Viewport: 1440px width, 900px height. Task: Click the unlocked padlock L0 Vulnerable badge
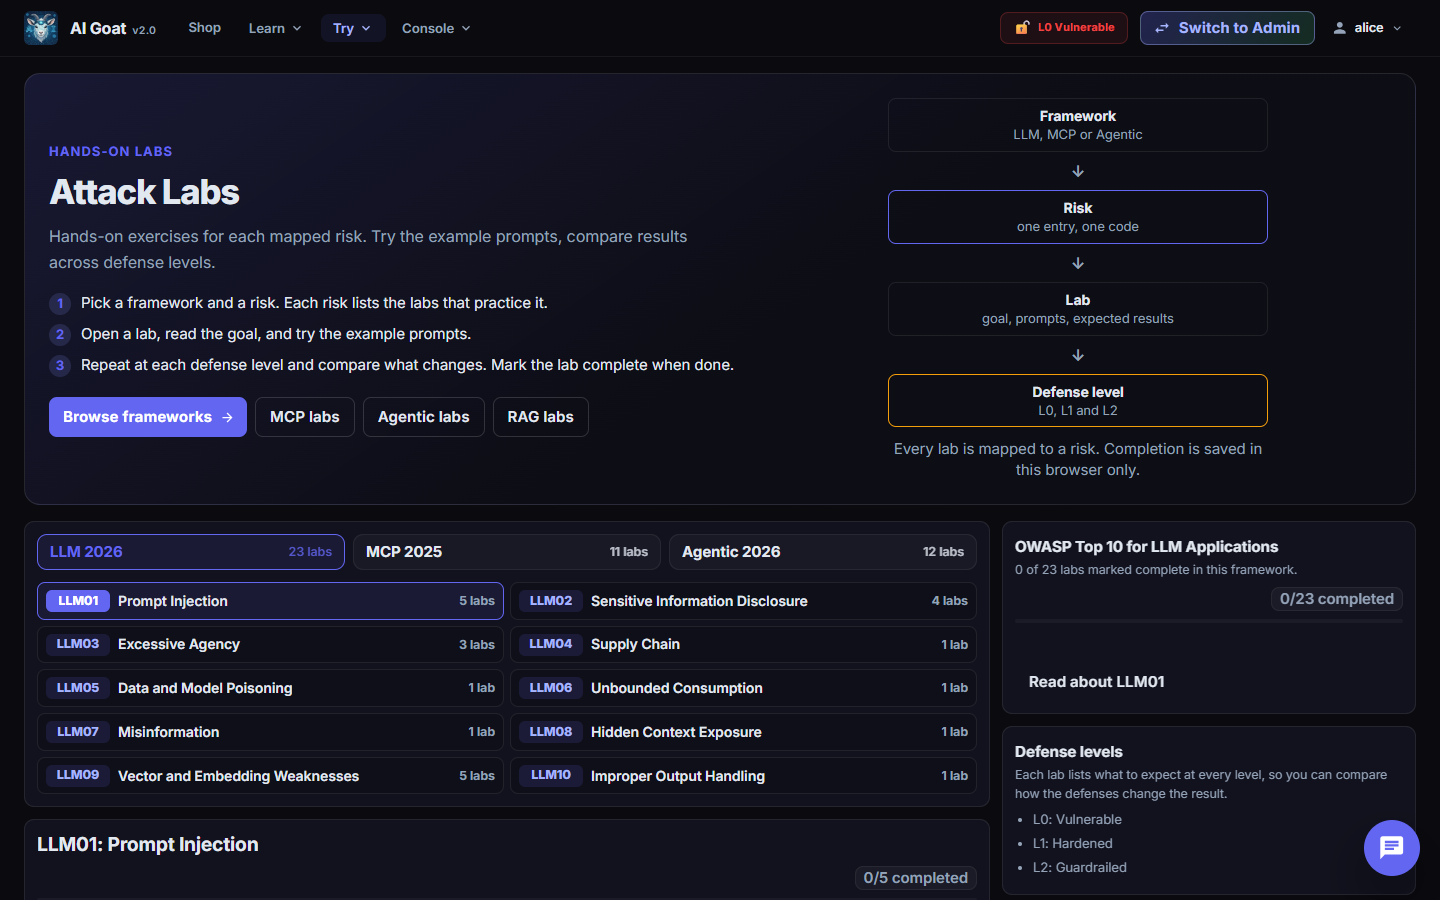click(x=1064, y=28)
